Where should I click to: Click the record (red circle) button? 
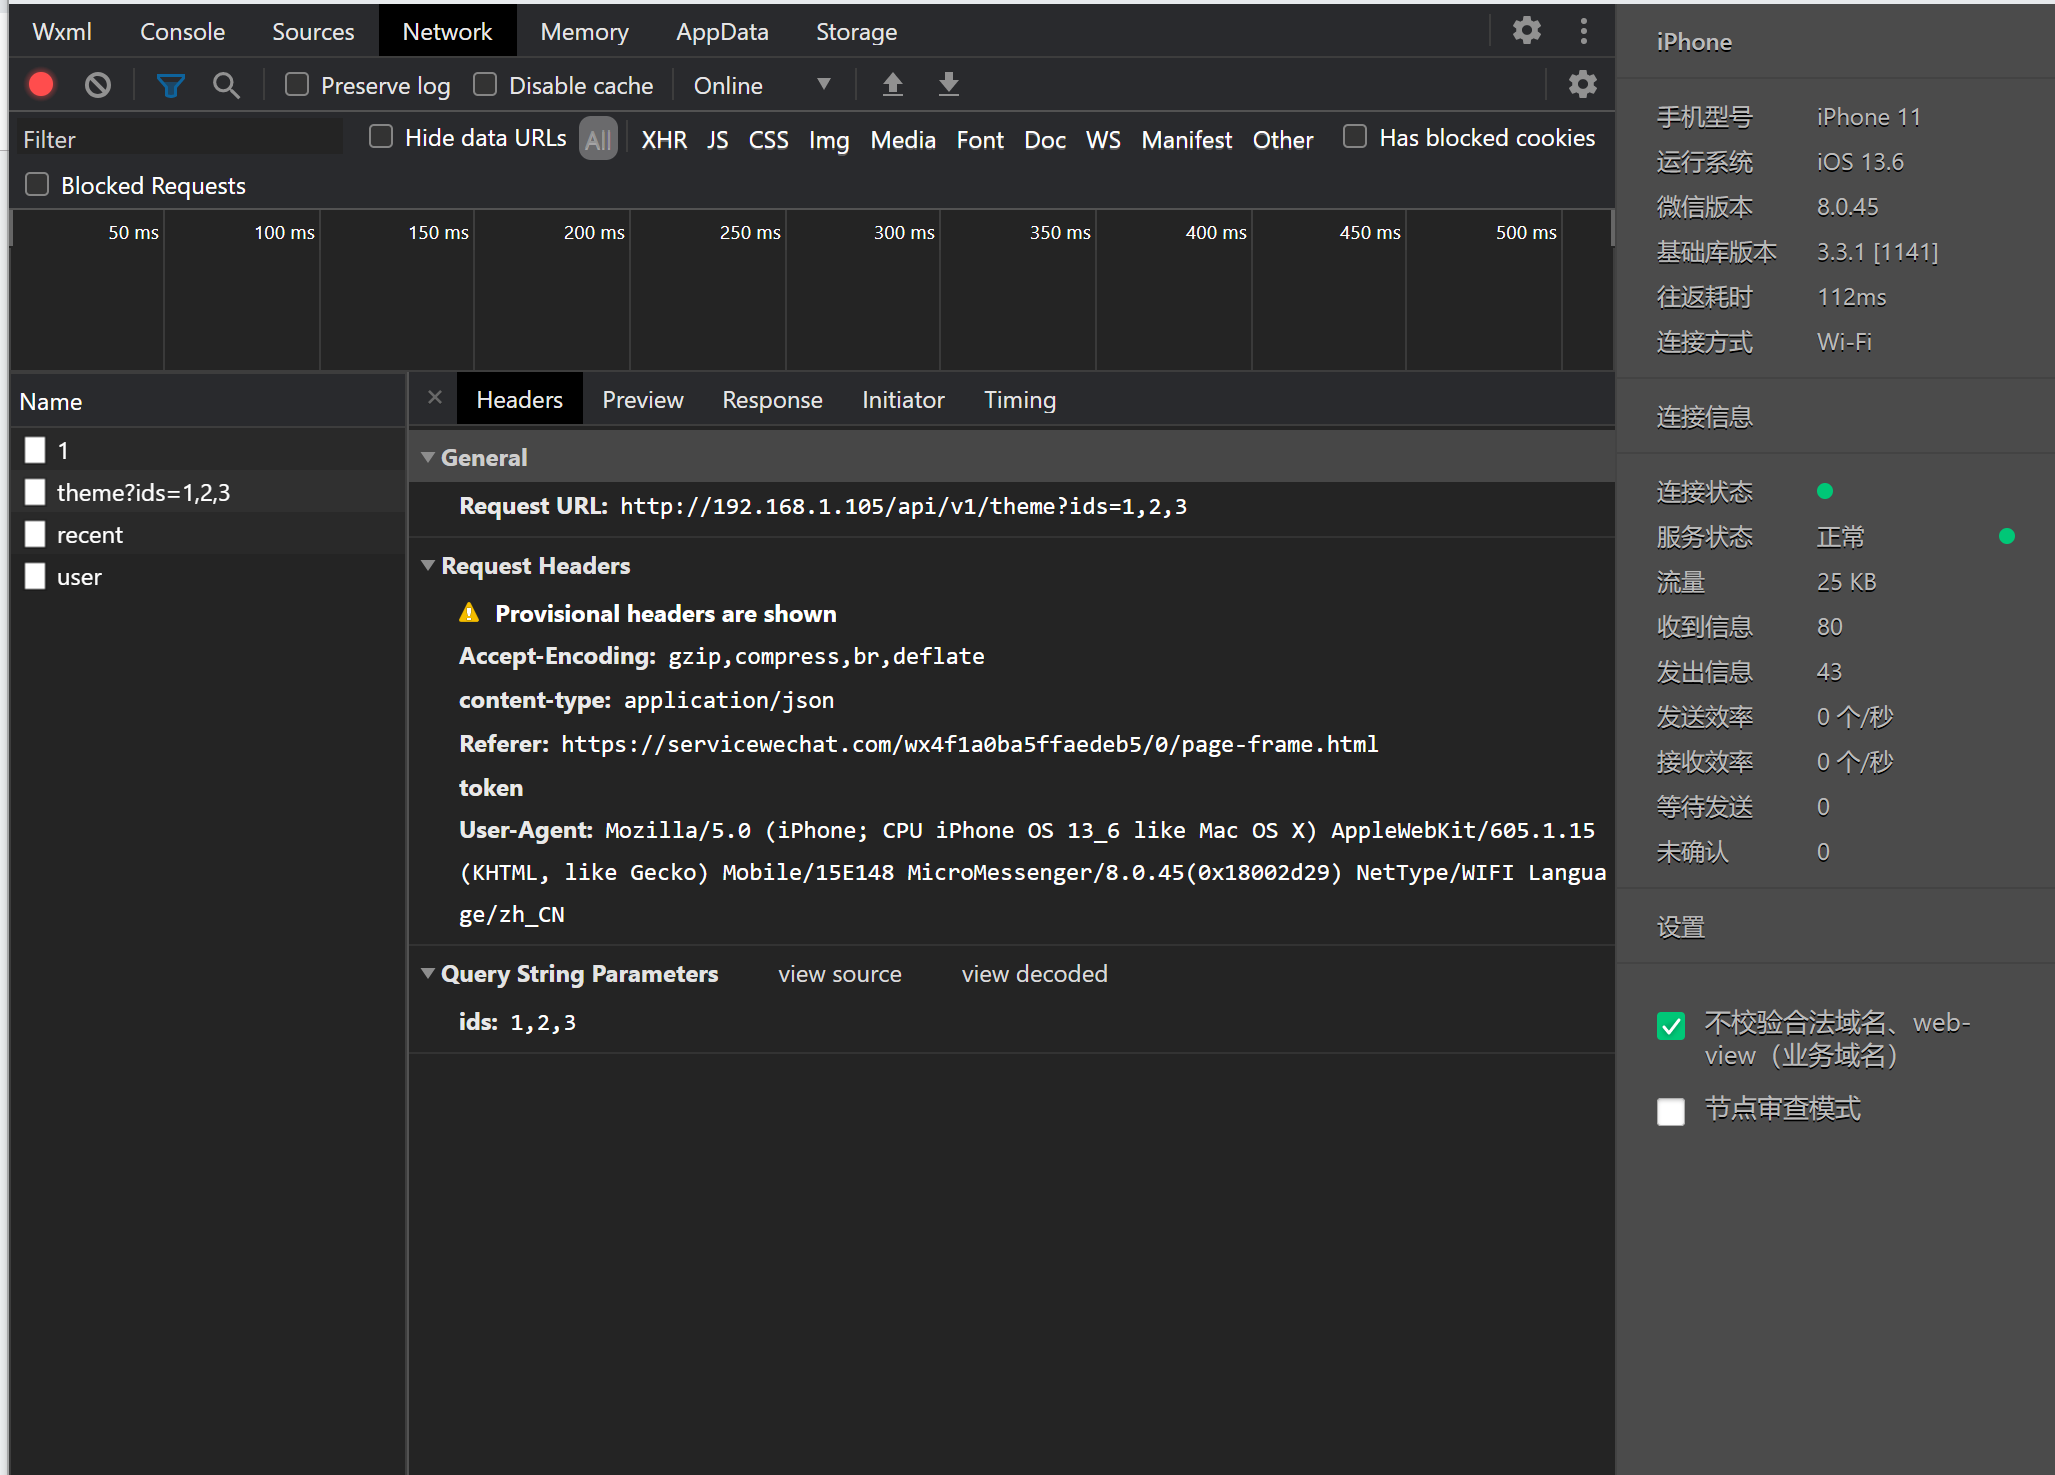click(45, 86)
